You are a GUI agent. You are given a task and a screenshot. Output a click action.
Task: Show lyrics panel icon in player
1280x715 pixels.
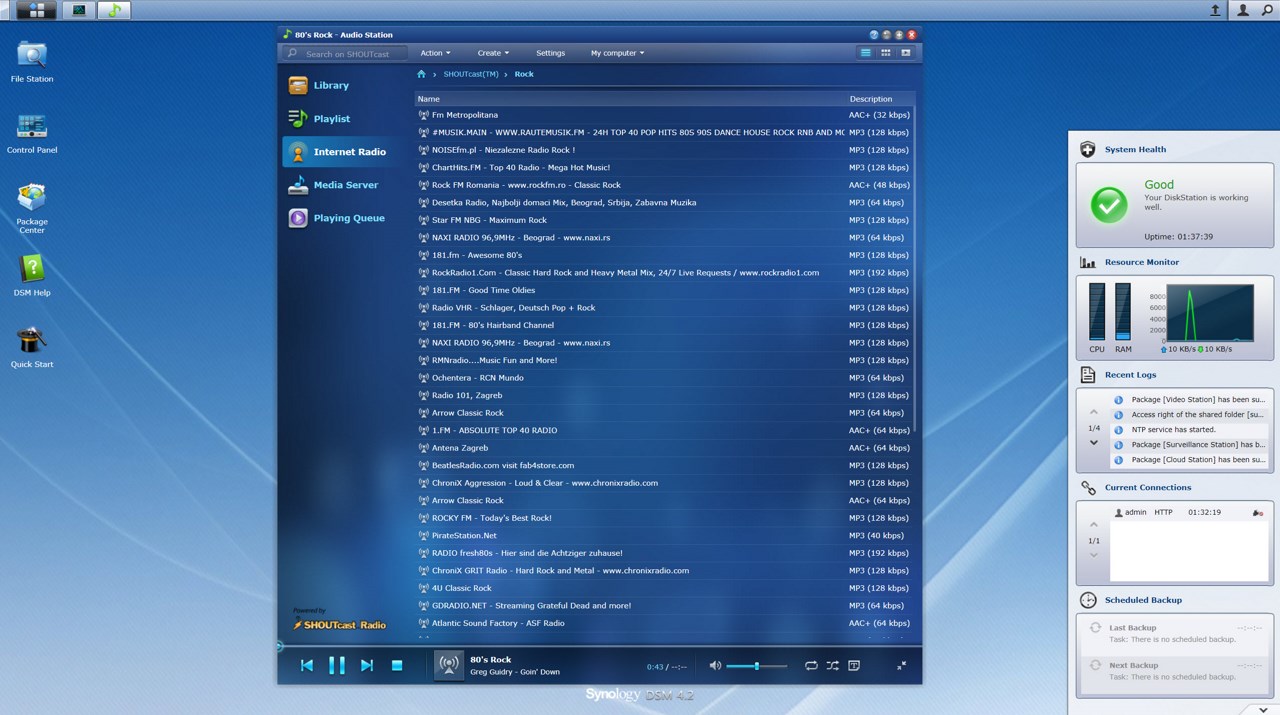pyautogui.click(x=854, y=665)
